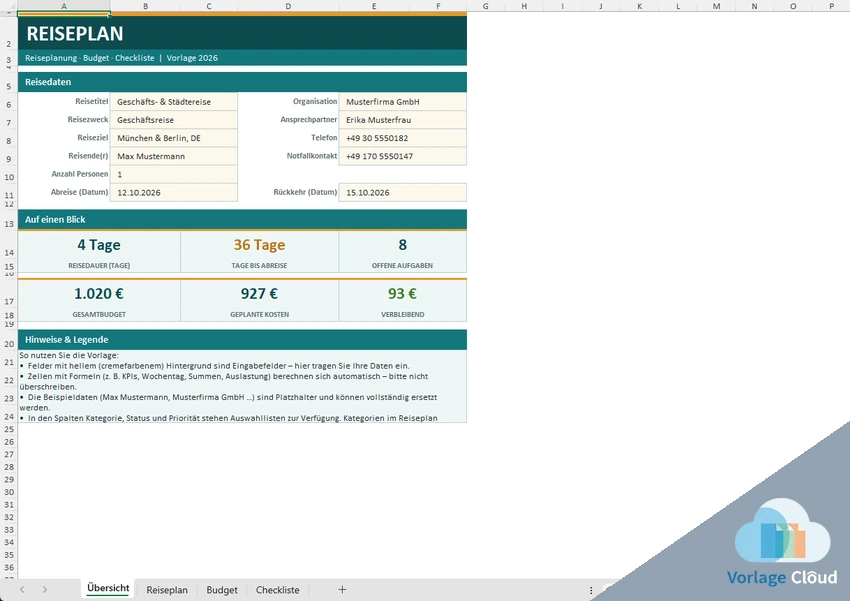Click the Notfallkontakt cell '+49 170 5550147'
The image size is (850, 601).
point(402,156)
